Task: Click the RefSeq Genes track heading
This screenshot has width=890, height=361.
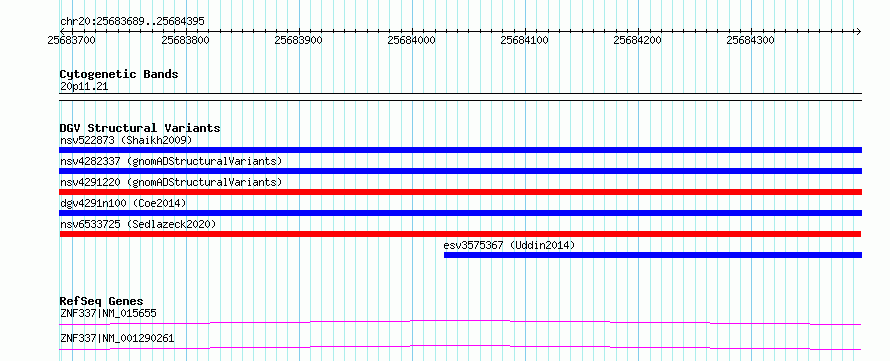Action: (x=102, y=301)
